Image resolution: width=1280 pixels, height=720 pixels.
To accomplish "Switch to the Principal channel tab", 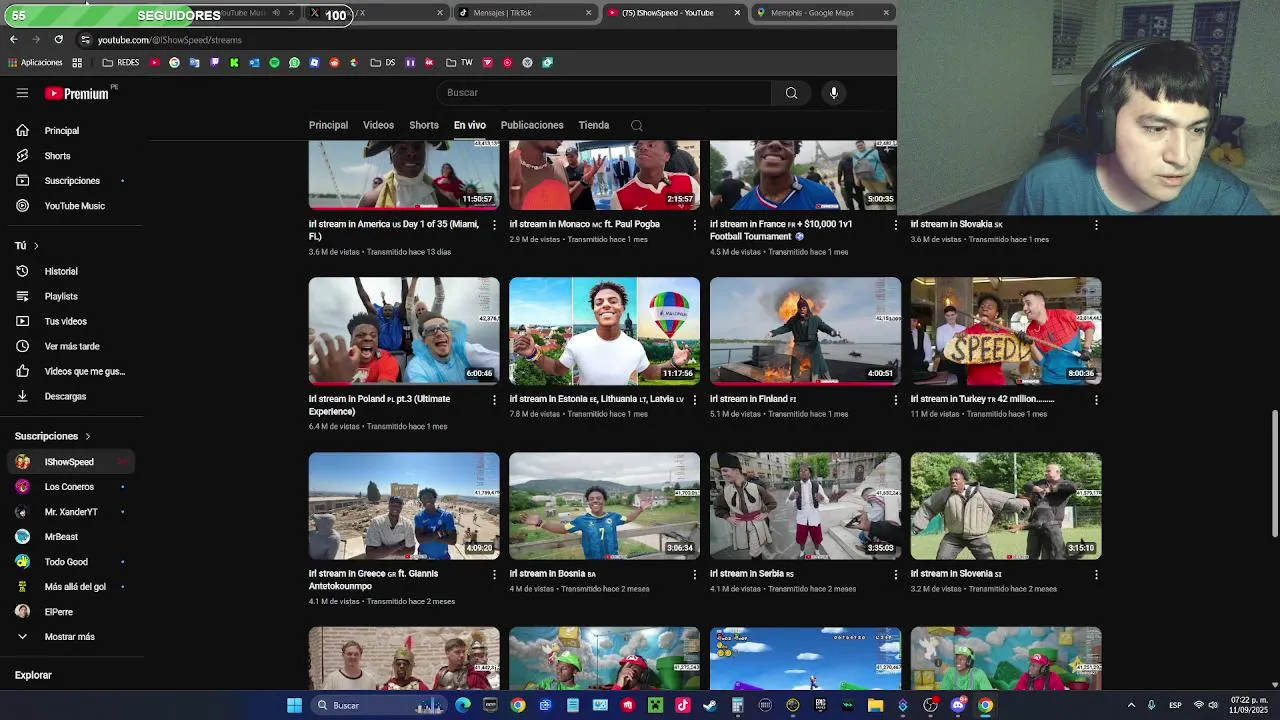I will [328, 126].
